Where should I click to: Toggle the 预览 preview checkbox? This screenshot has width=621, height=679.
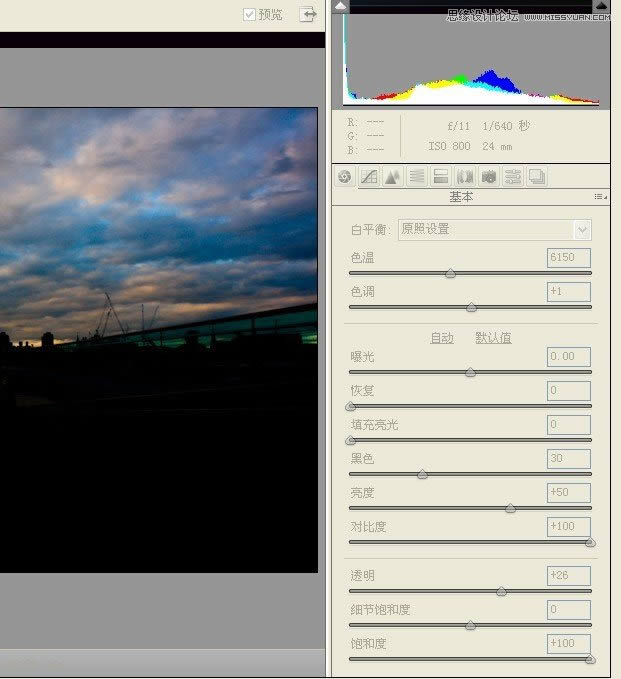point(250,14)
